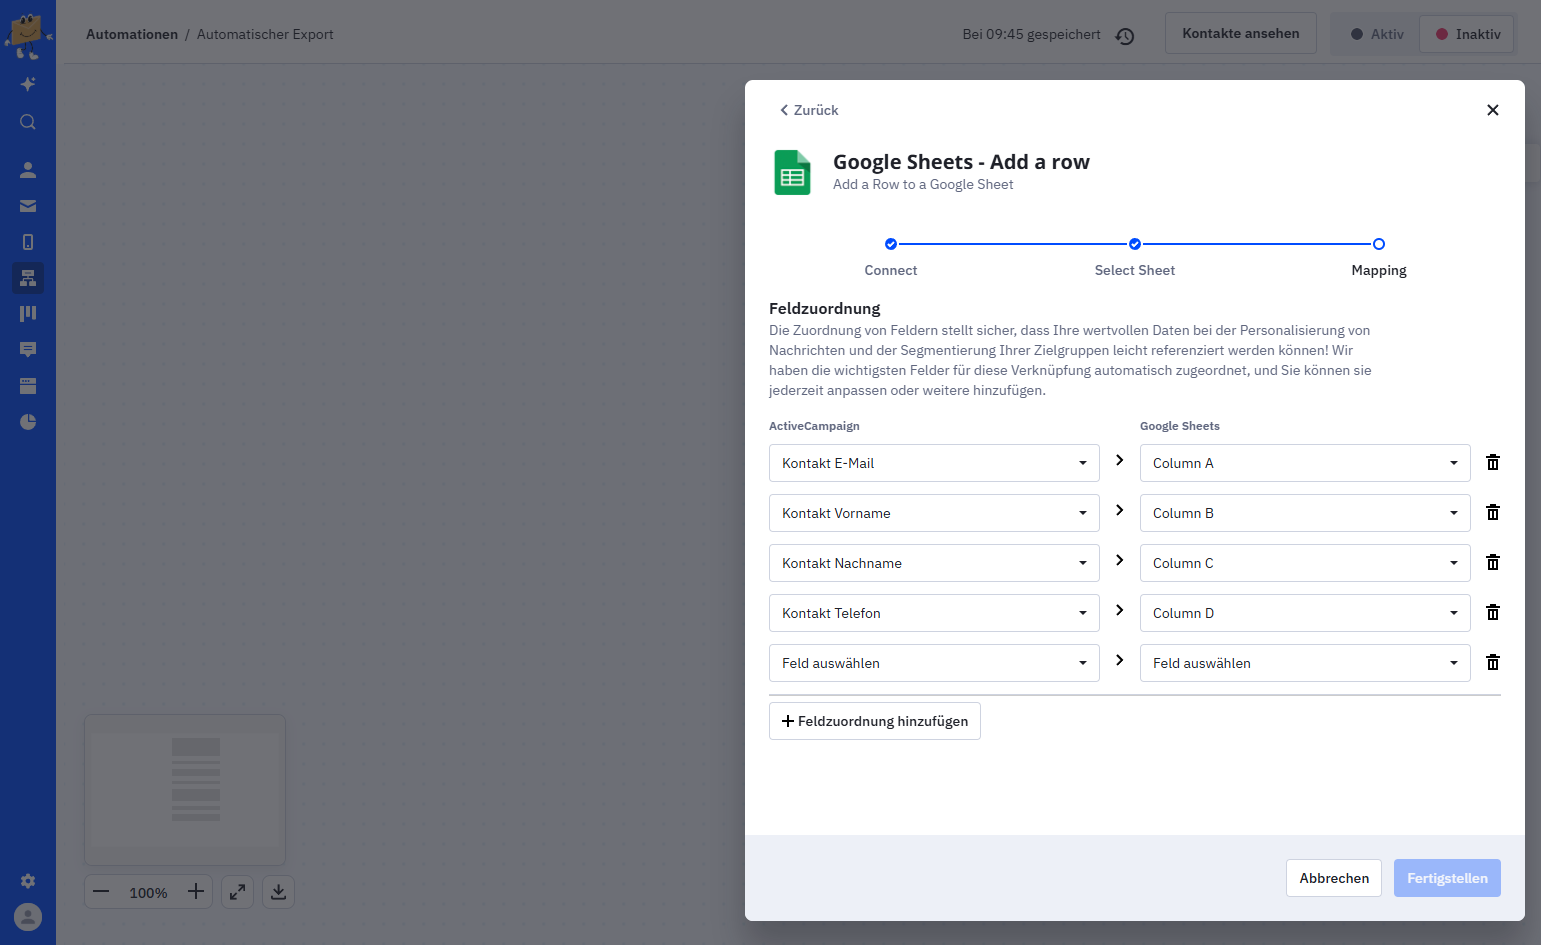The image size is (1541, 945).
Task: Click Kontakte ansehen button
Action: [x=1241, y=33]
